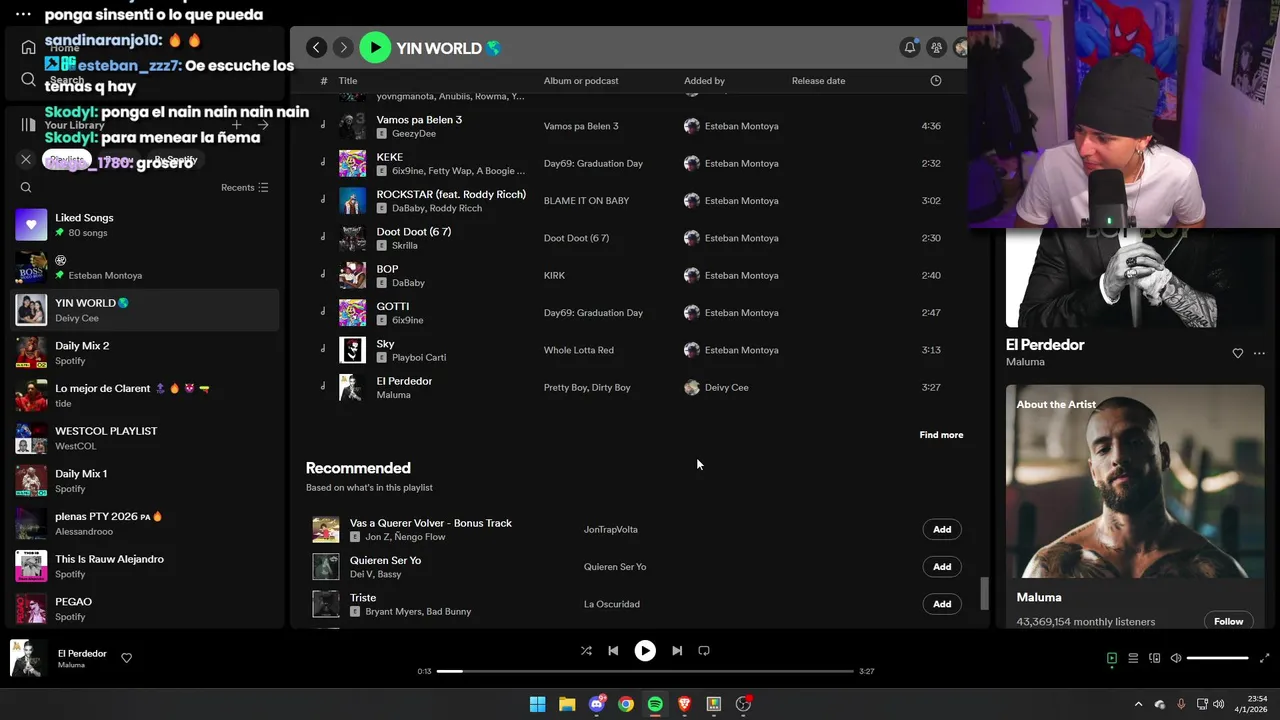Viewport: 1280px width, 720px height.
Task: Open the About the Artist Maluma card
Action: pyautogui.click(x=1135, y=505)
